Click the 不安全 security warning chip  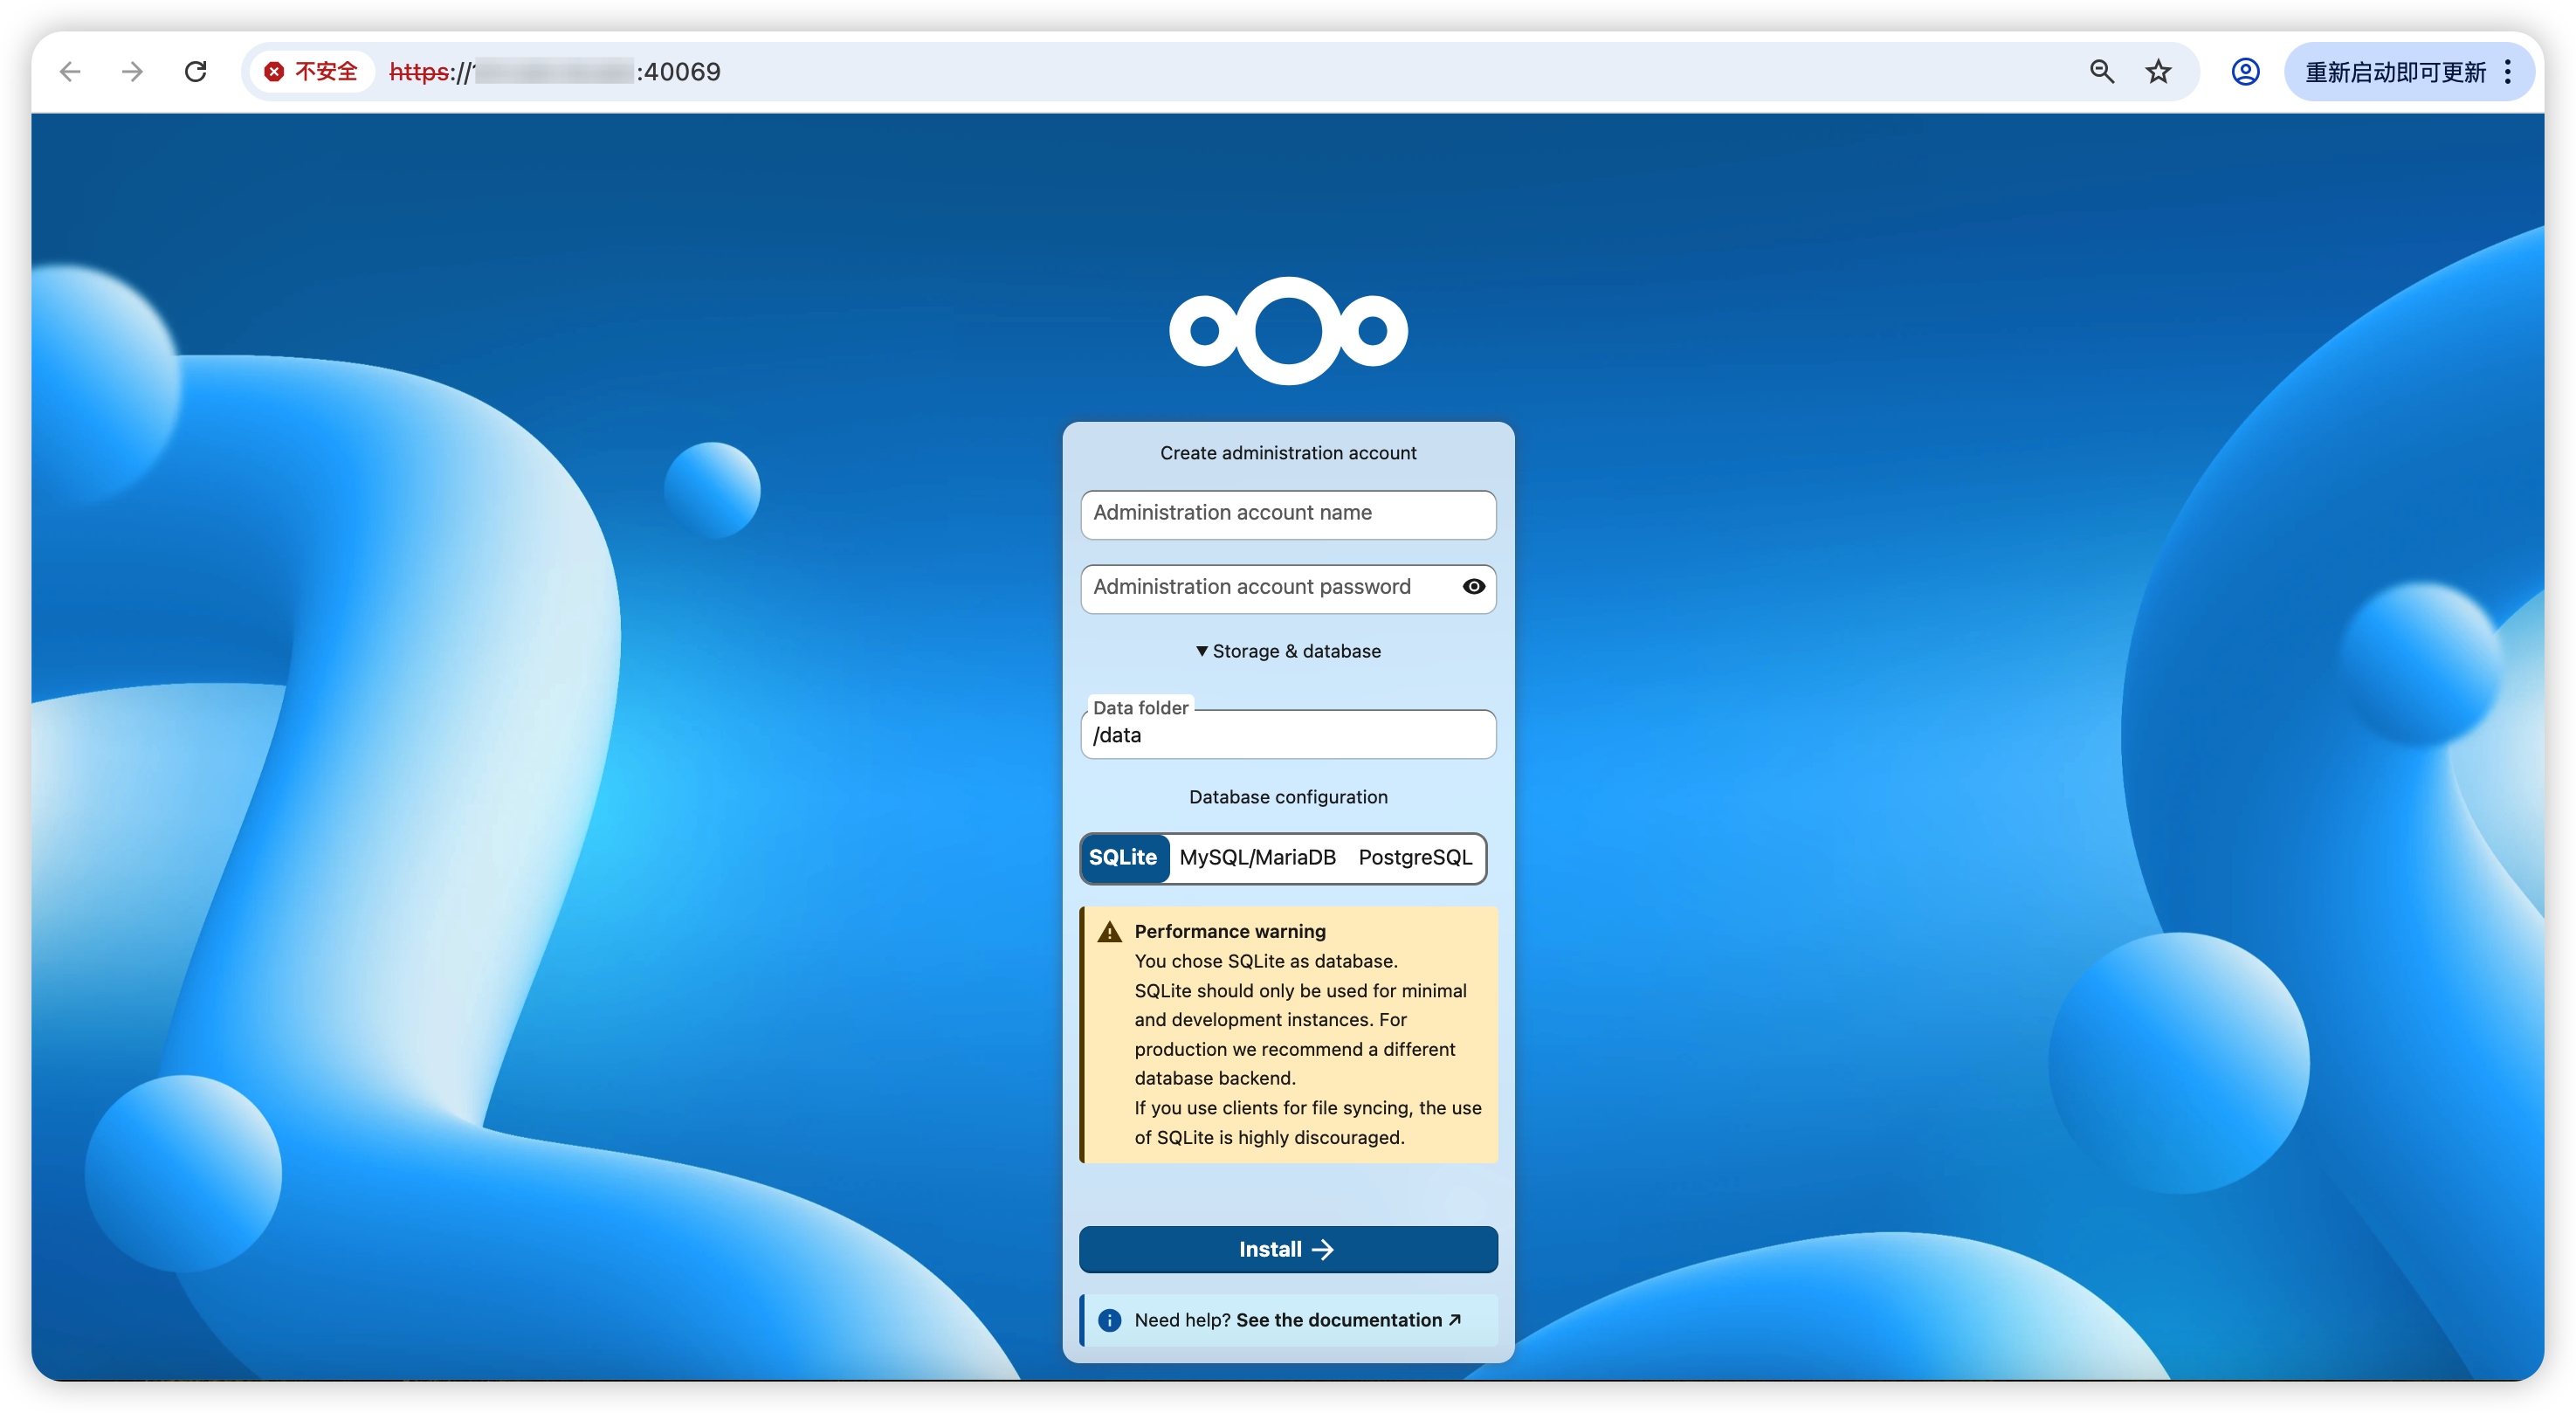[x=312, y=72]
